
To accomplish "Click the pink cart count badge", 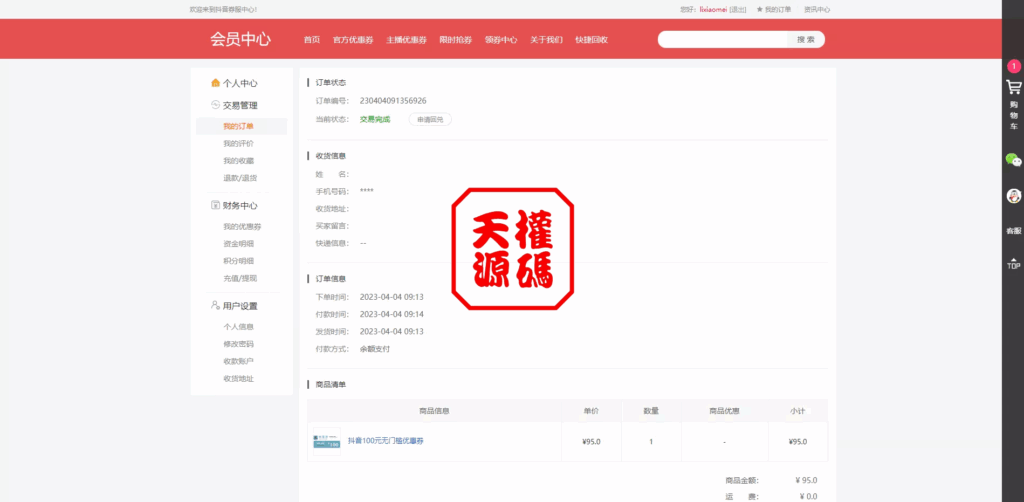I will pyautogui.click(x=1014, y=66).
